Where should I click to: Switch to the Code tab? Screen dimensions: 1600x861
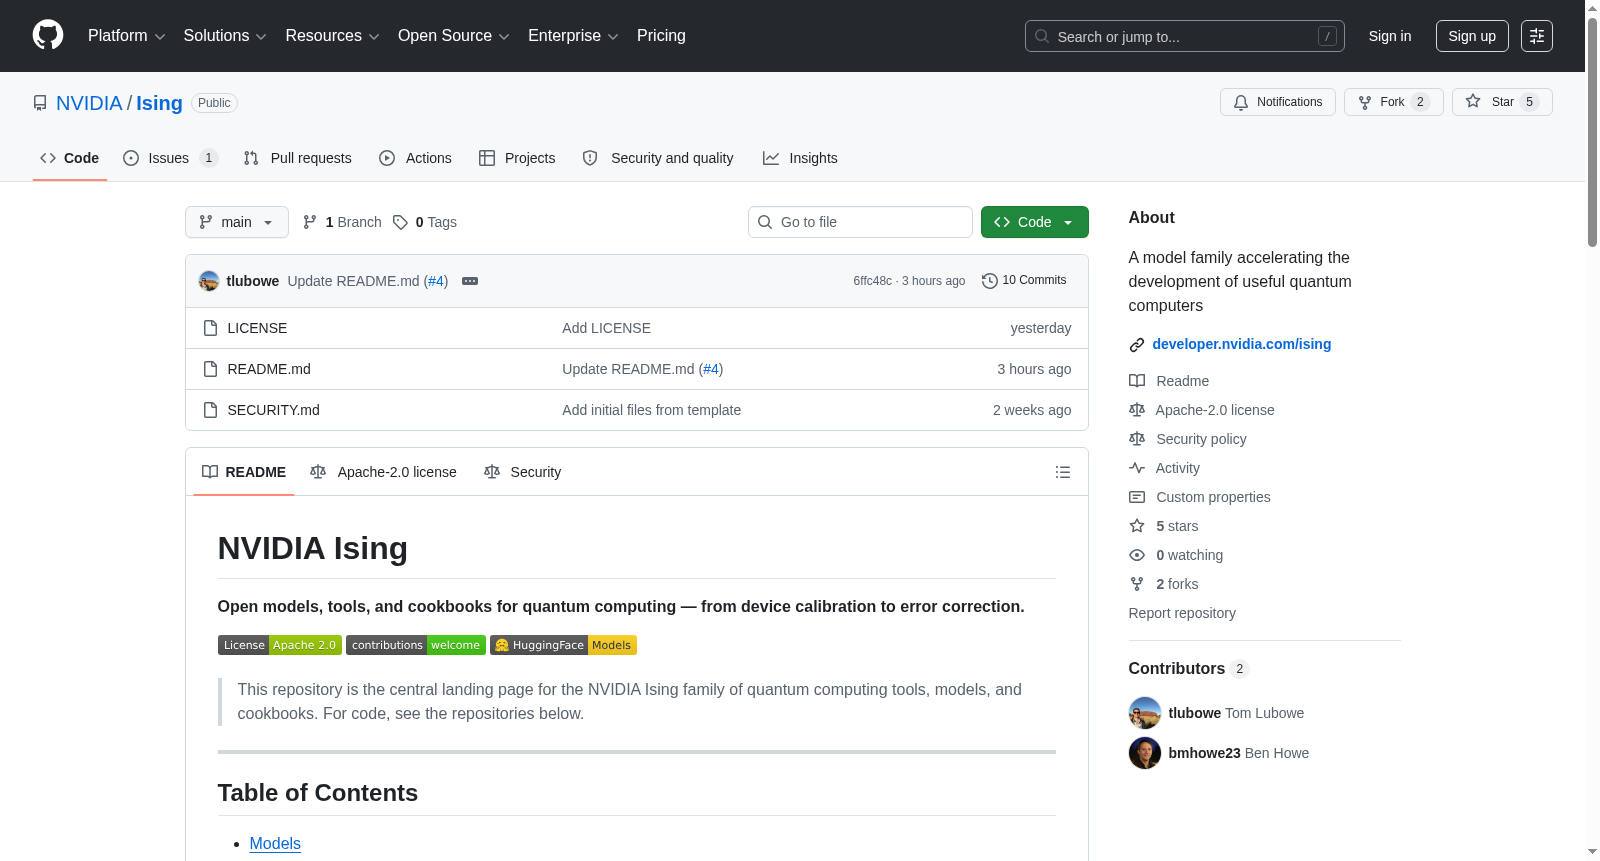coord(70,158)
